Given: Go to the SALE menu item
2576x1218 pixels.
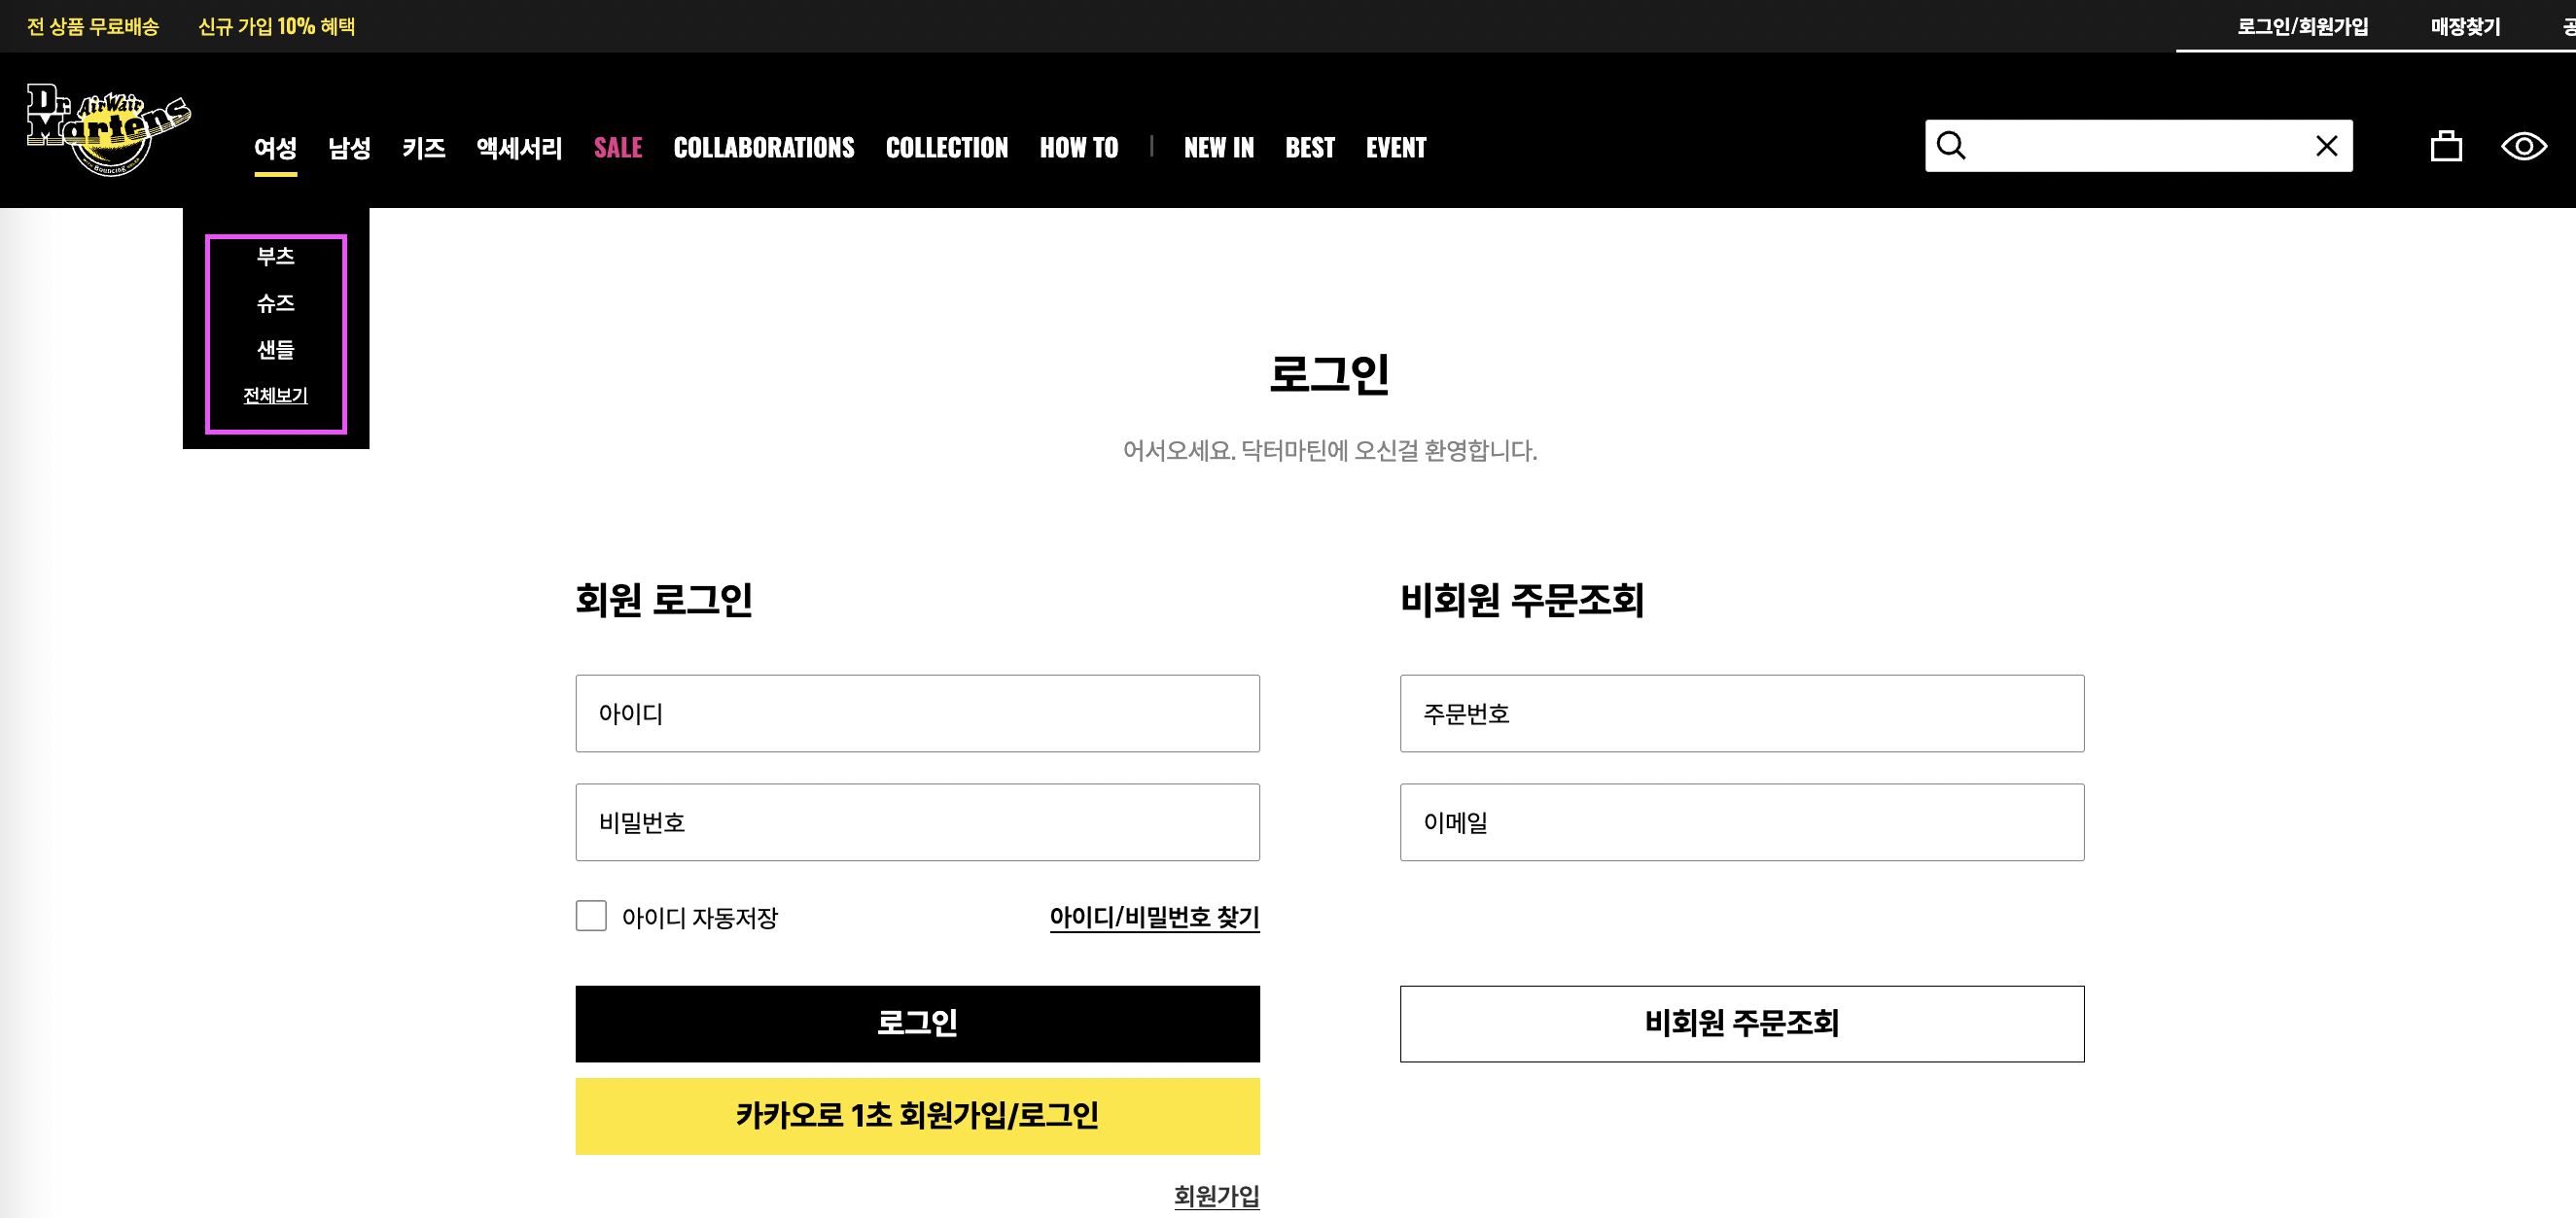Looking at the screenshot, I should [617, 148].
